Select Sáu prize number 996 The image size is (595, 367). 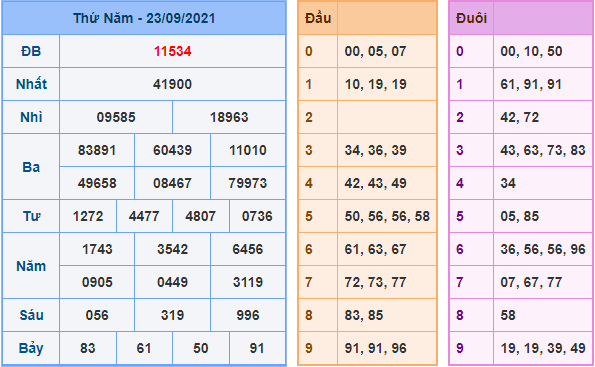click(248, 315)
